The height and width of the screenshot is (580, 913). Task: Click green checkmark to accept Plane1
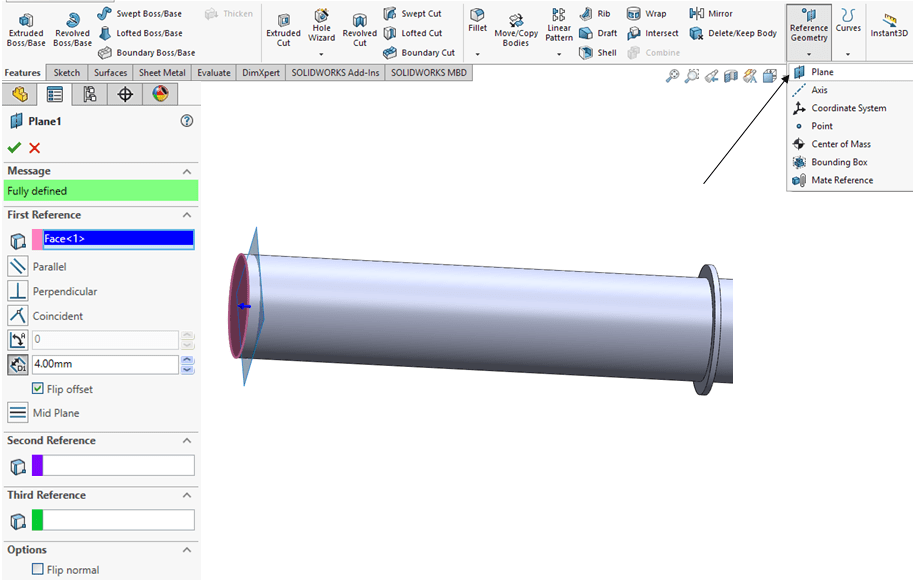[x=14, y=148]
